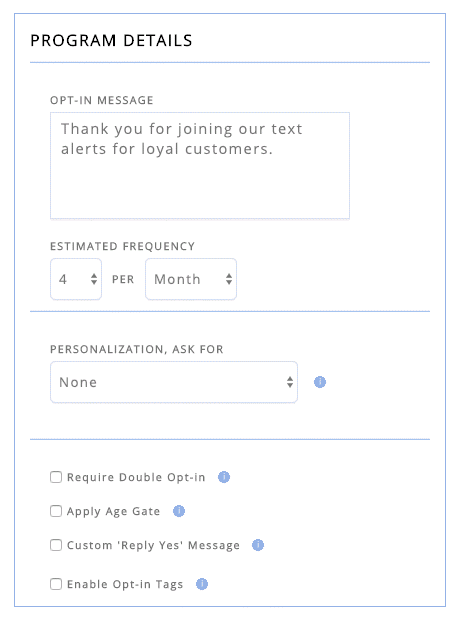Click the PERSONALIZATION, ASK FOR label
This screenshot has width=460, height=621.
click(x=137, y=349)
